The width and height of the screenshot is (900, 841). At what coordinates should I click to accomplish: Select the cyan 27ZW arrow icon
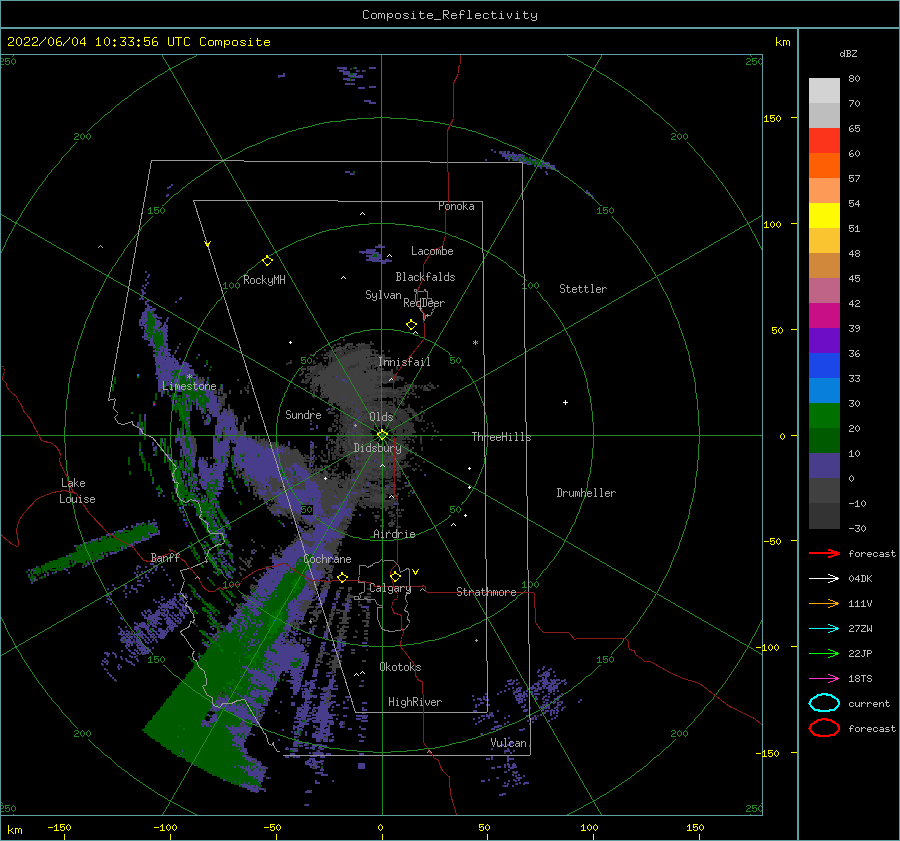coord(824,629)
